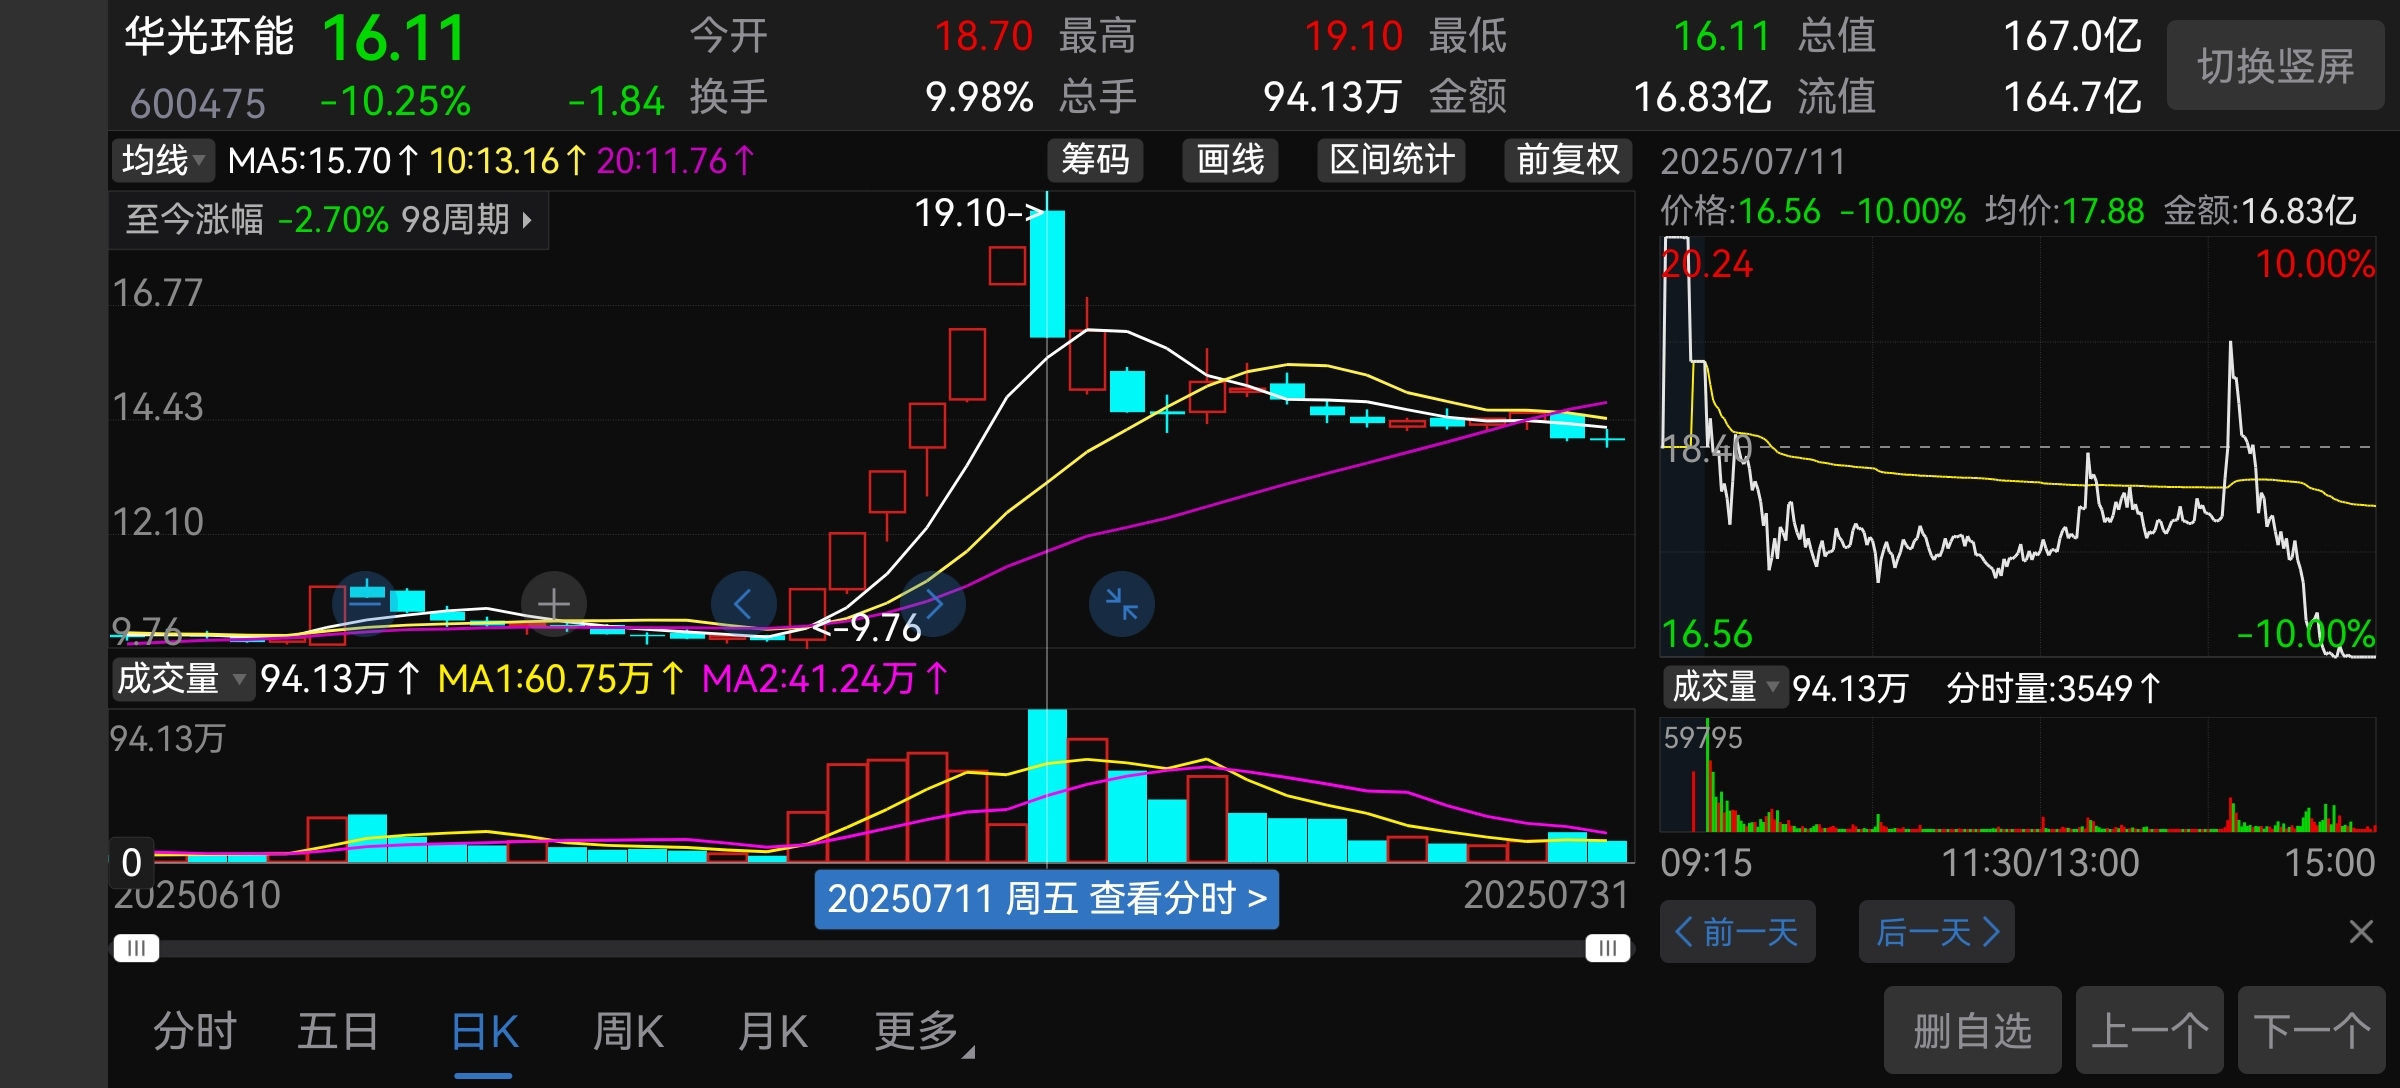
Task: Click the right chevron circle on K-line chart
Action: [x=933, y=603]
